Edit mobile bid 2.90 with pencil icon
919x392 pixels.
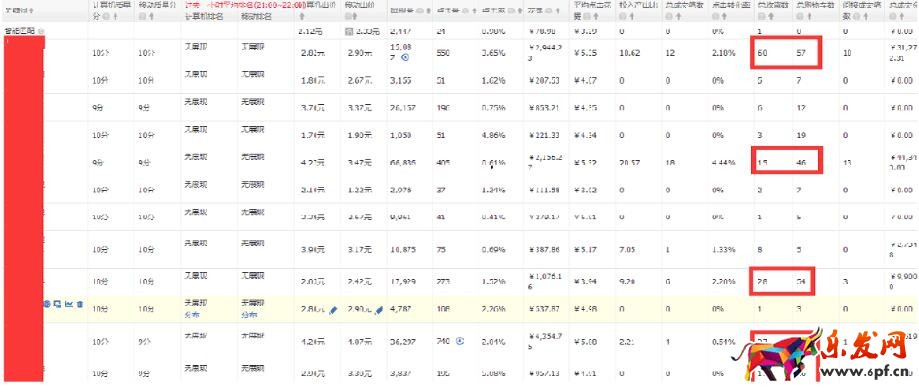[378, 309]
